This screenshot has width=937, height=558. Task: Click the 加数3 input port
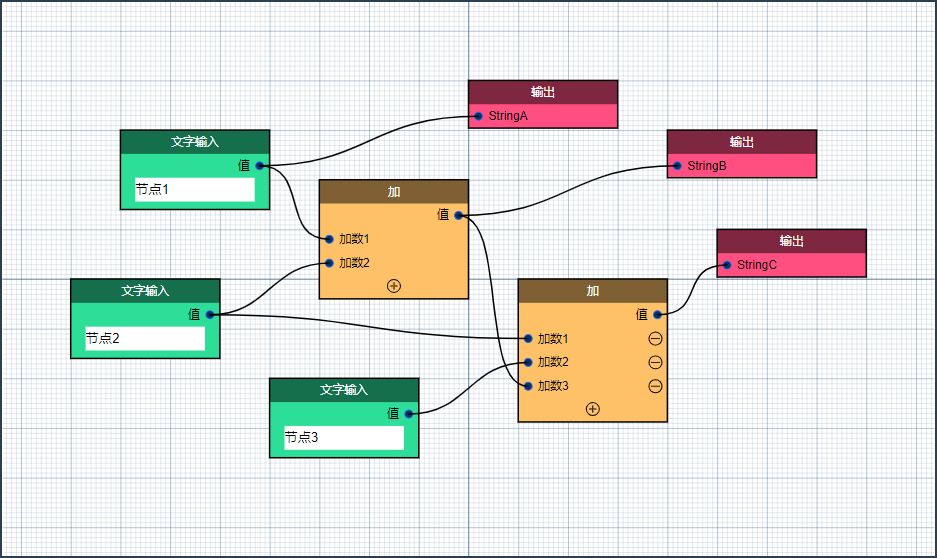click(528, 386)
